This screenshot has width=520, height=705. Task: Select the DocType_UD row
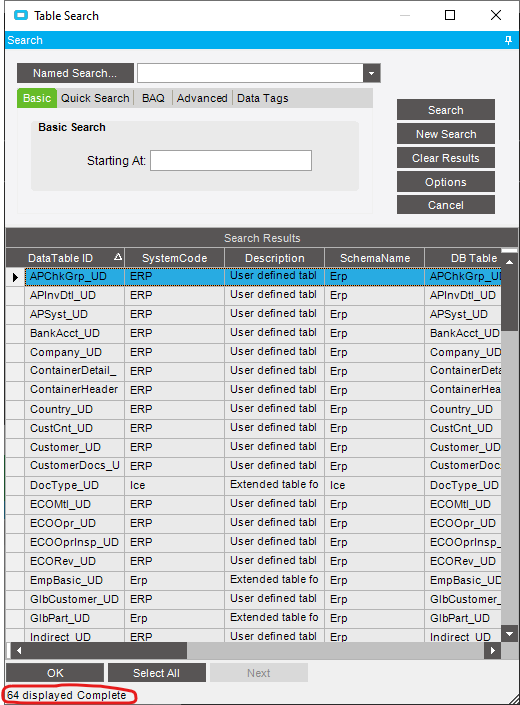(x=254, y=485)
